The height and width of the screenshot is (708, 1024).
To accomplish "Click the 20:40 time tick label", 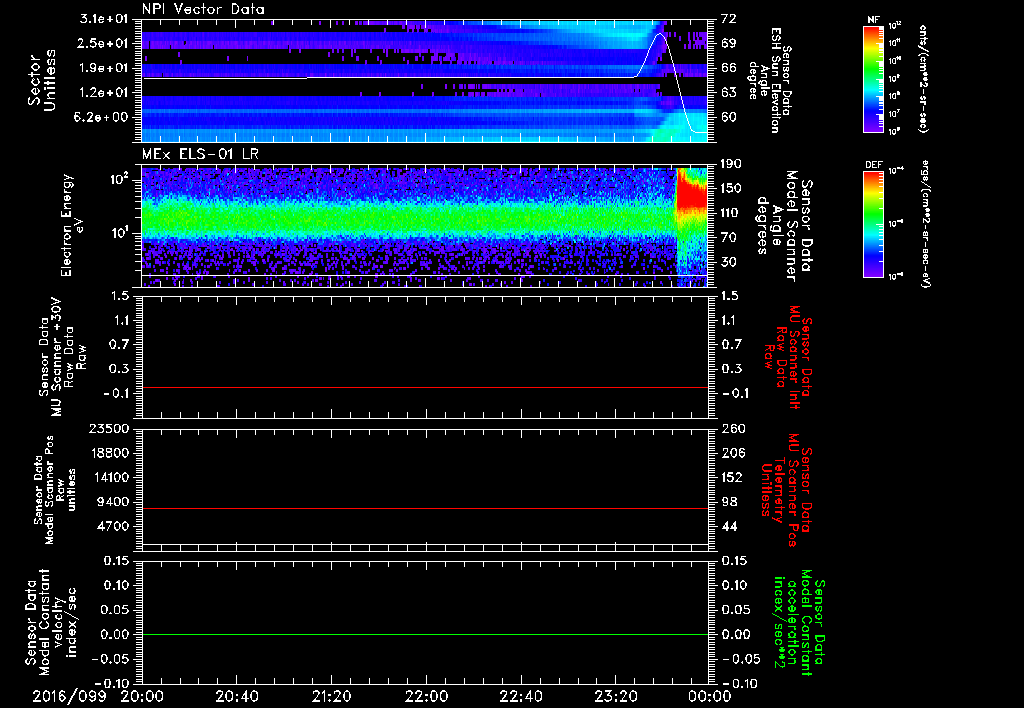I will pyautogui.click(x=237, y=696).
